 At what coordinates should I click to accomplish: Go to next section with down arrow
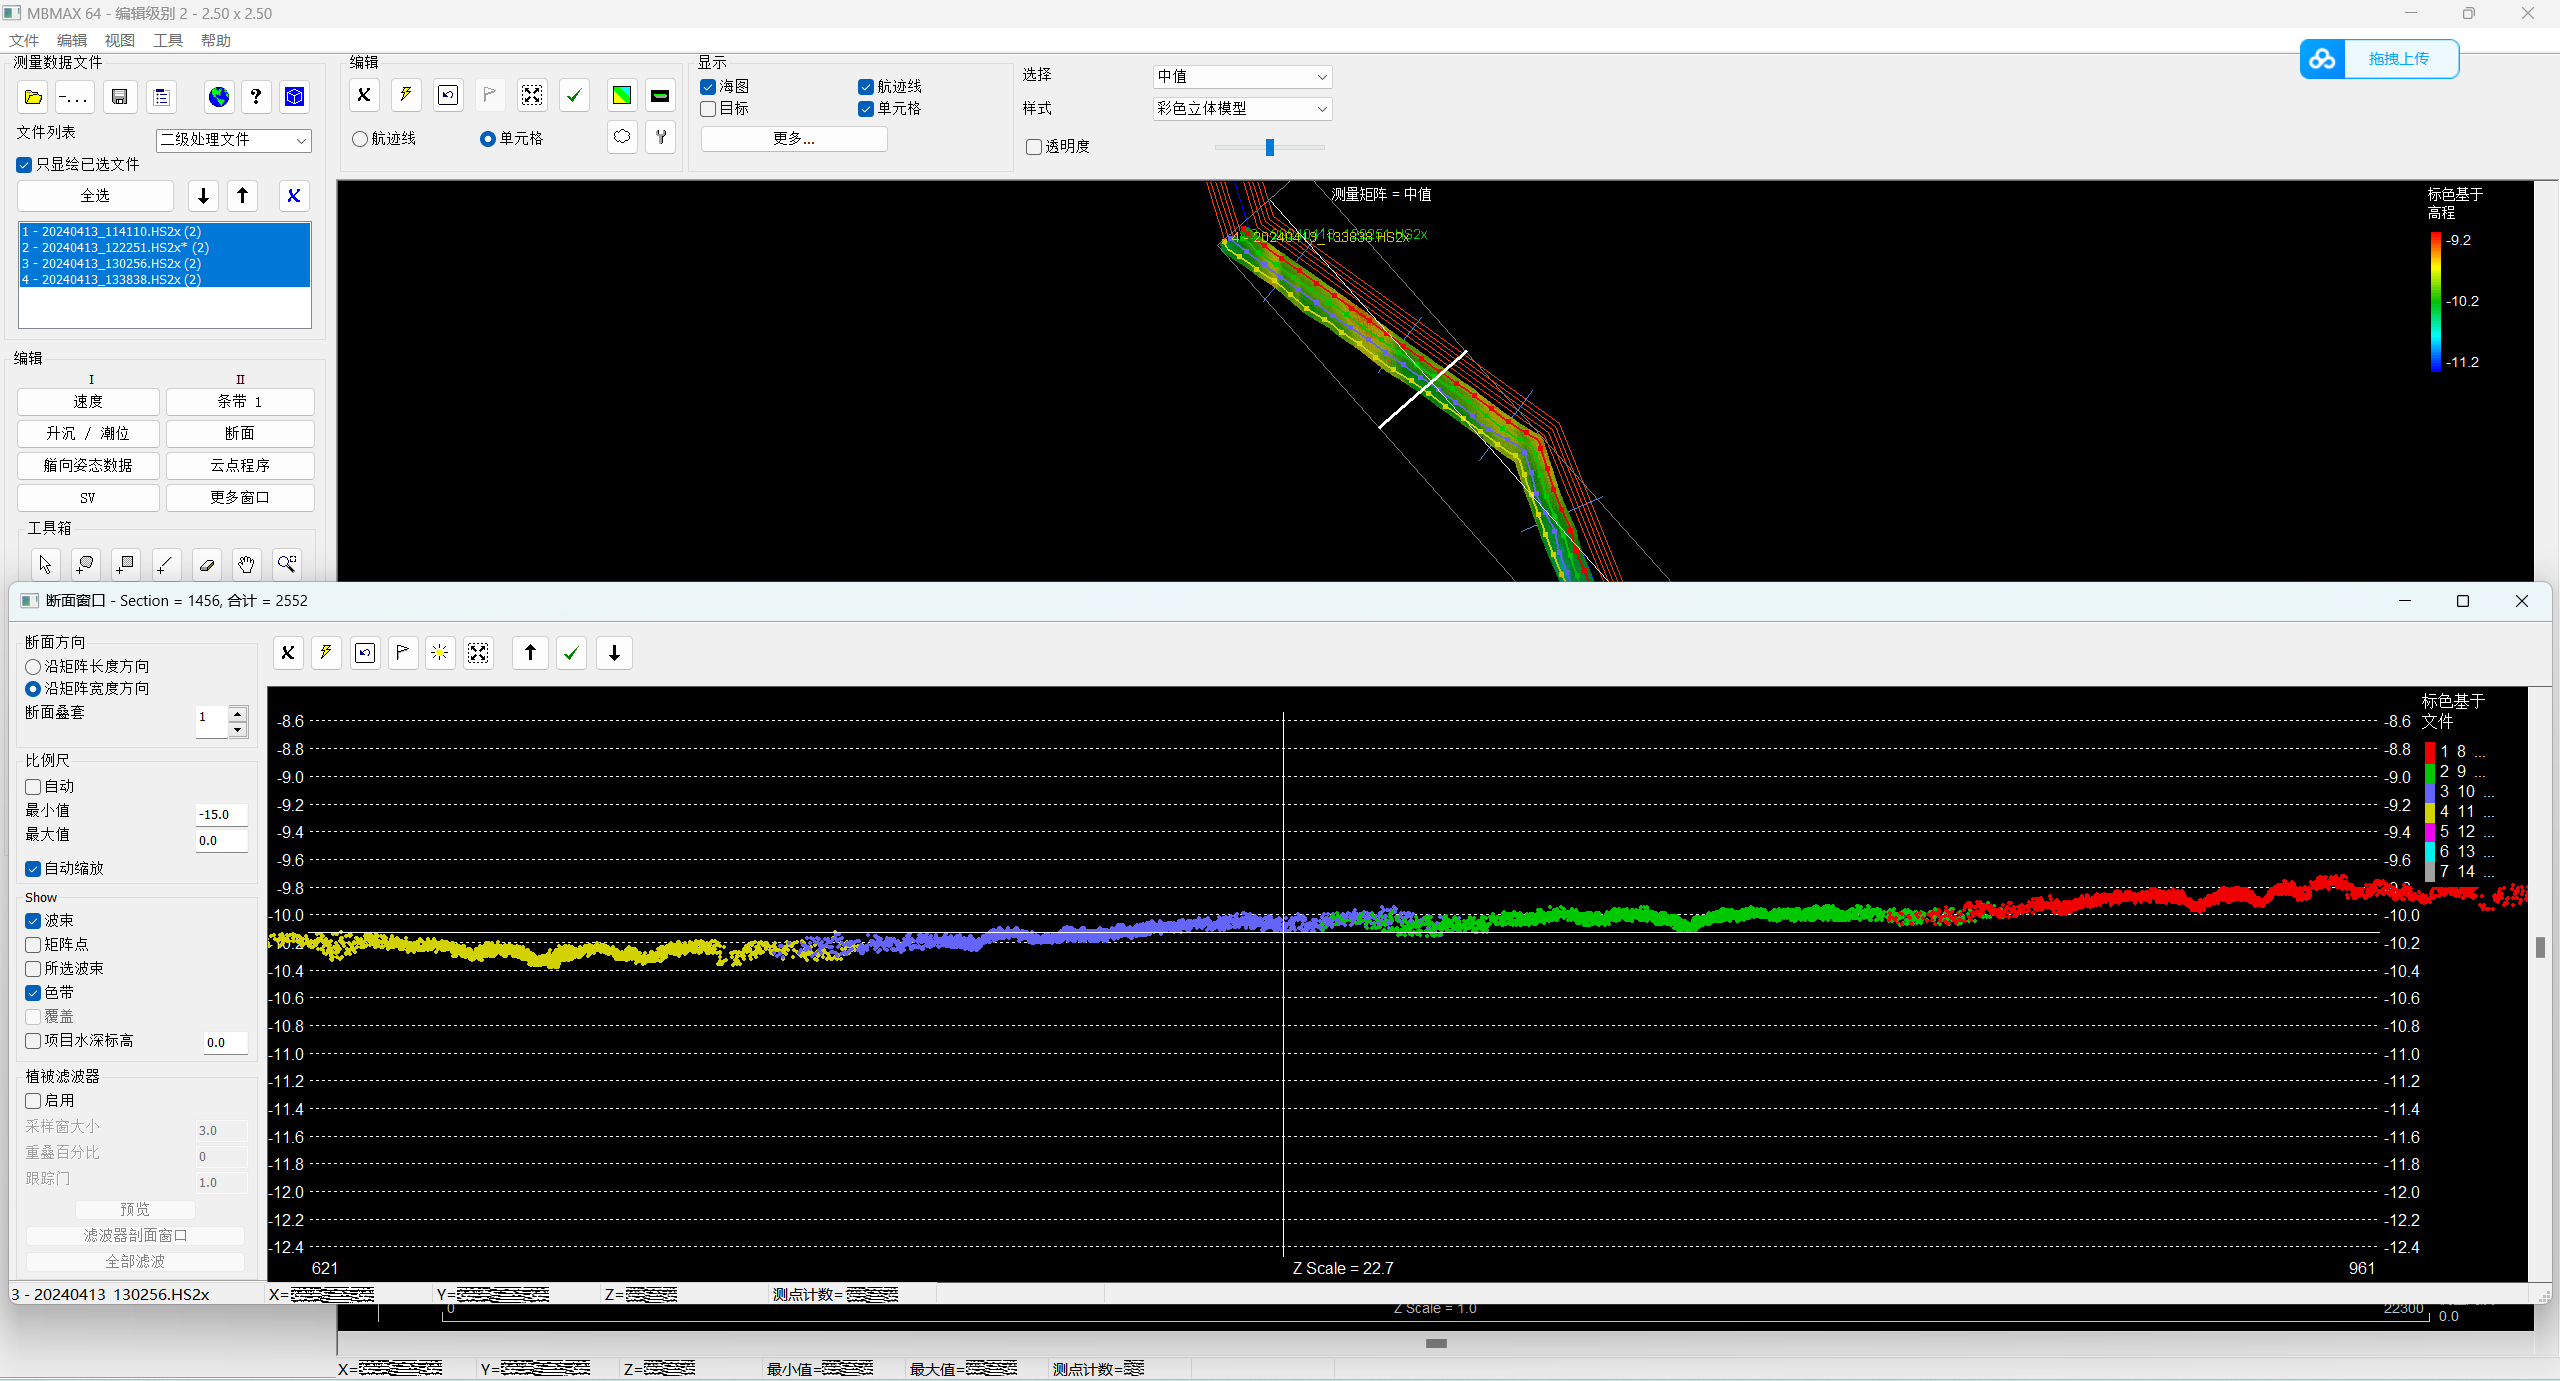click(x=614, y=653)
